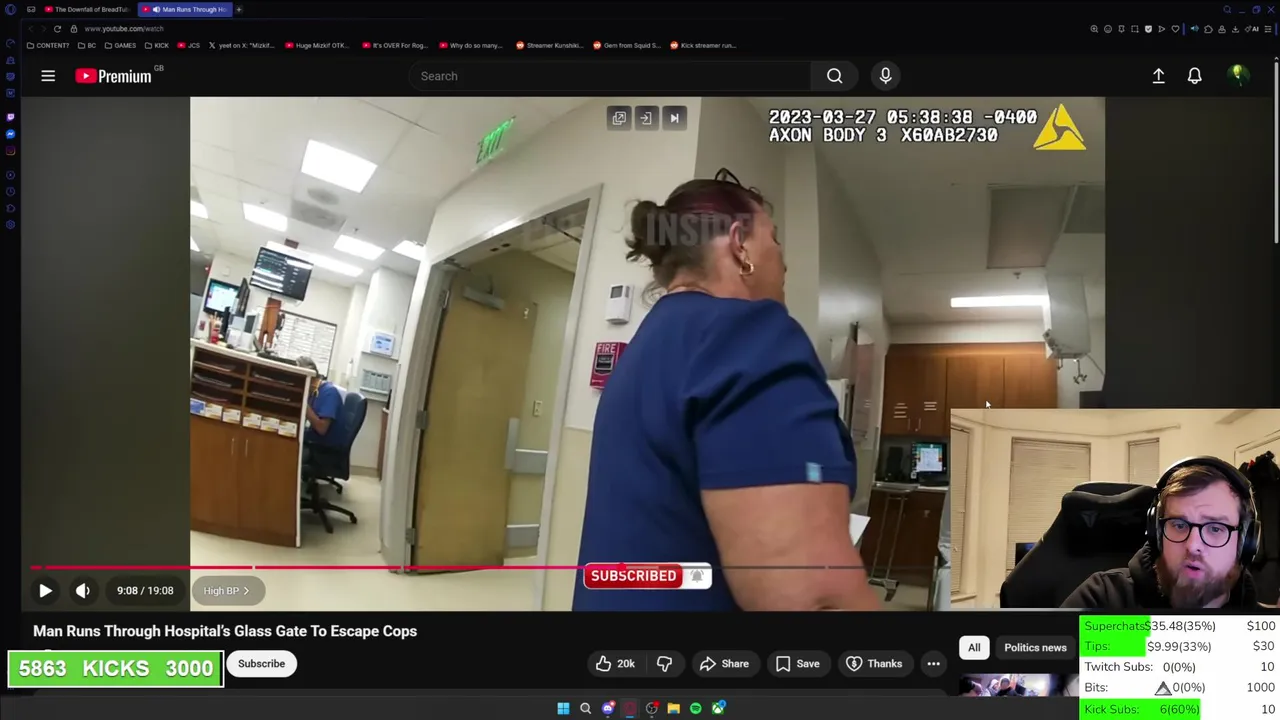Image resolution: width=1280 pixels, height=720 pixels.
Task: Click inside the YouTube search field
Action: click(x=610, y=76)
